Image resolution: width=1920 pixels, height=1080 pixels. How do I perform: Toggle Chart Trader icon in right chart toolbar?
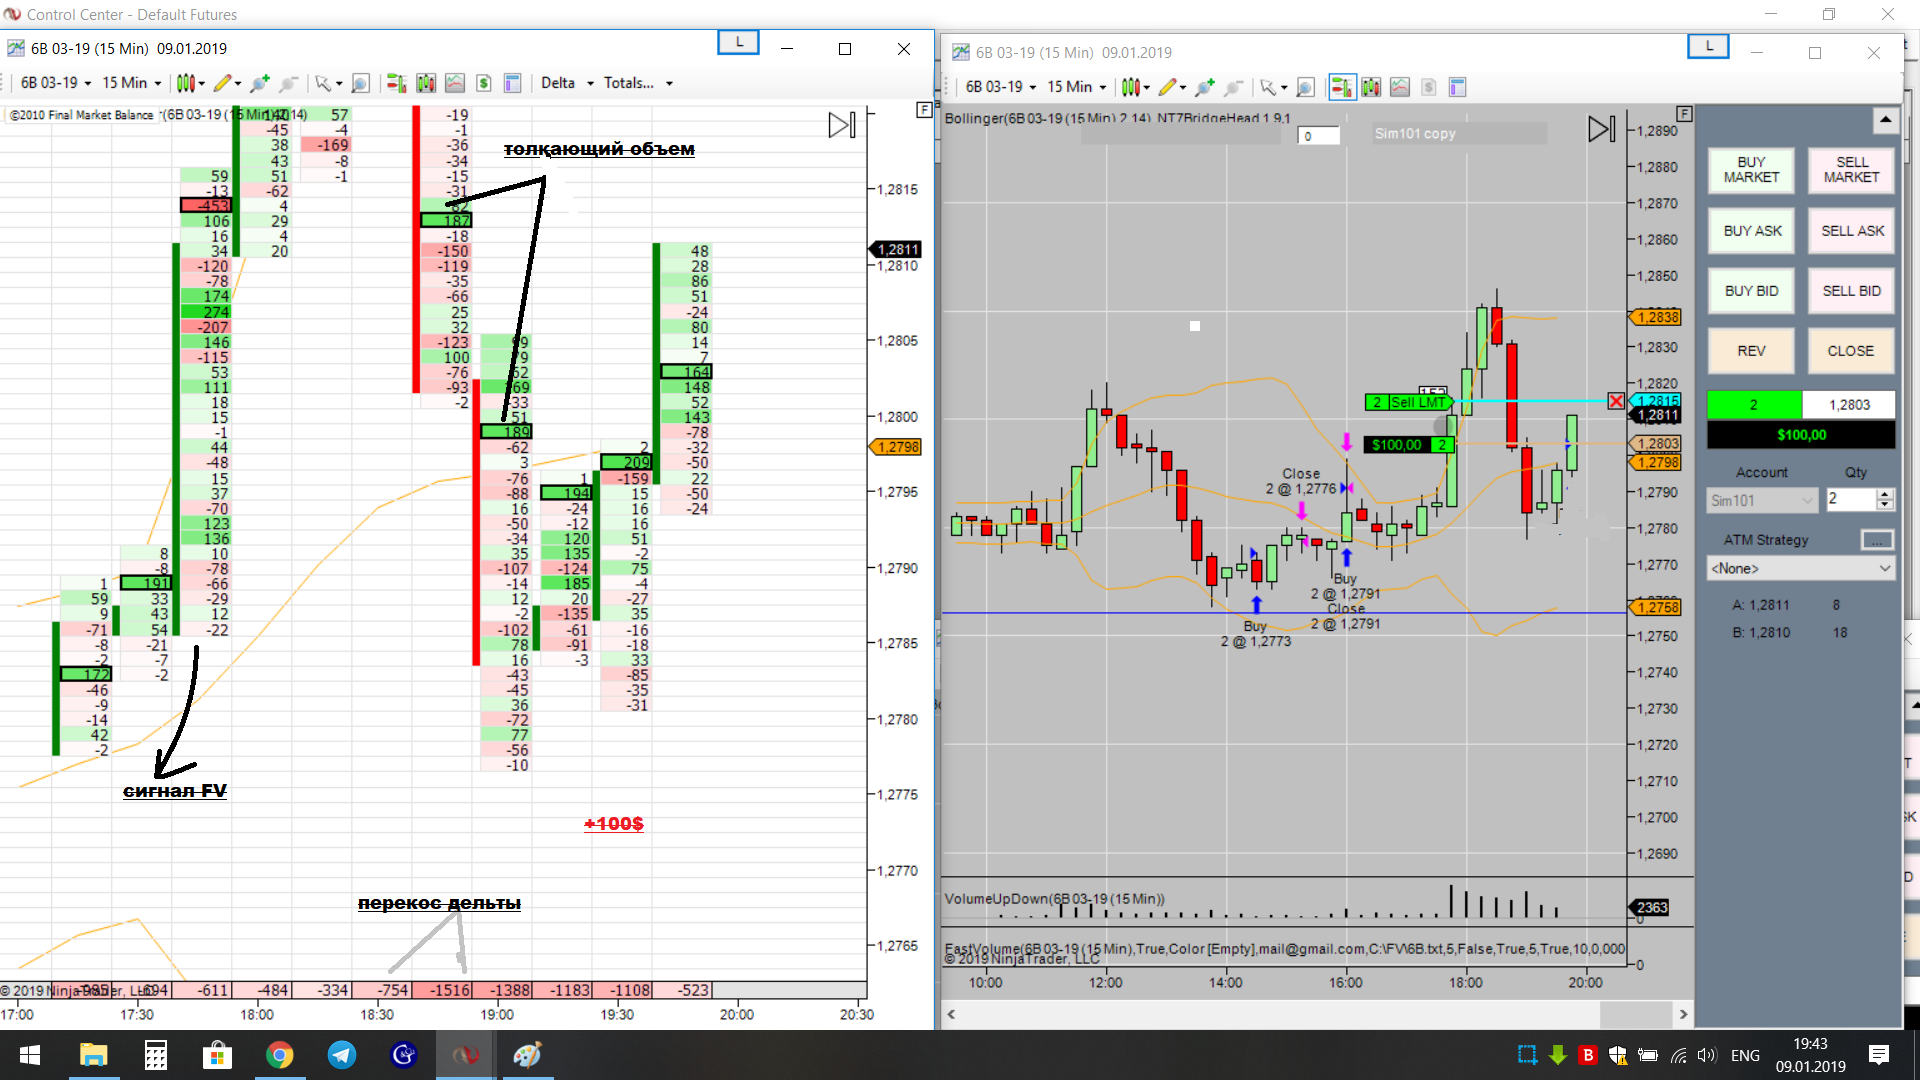pos(1342,87)
